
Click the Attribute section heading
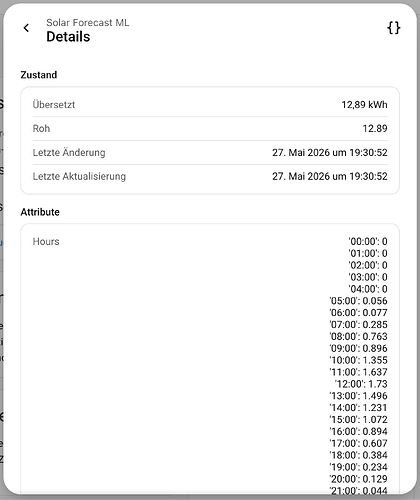[40, 212]
